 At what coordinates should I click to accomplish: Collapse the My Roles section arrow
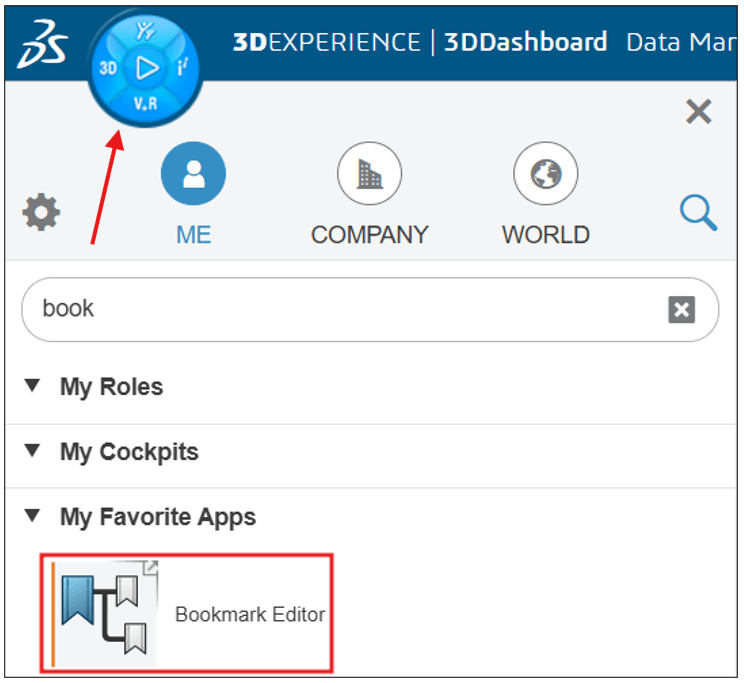(32, 385)
